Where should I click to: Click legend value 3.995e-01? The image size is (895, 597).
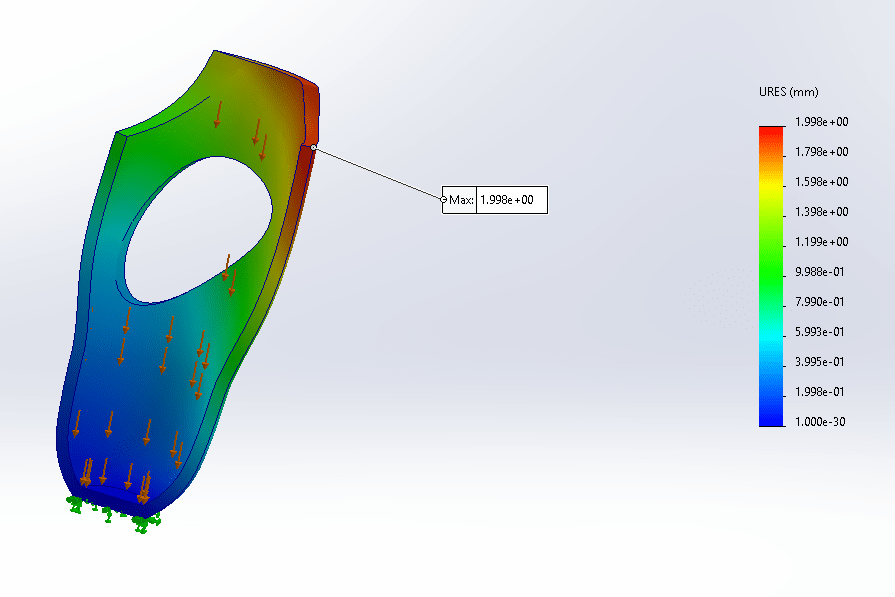click(820, 362)
